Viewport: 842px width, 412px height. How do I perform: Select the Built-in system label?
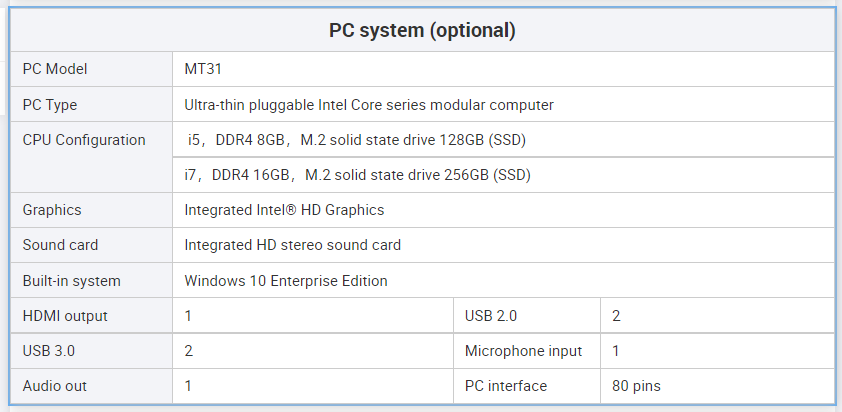click(71, 281)
